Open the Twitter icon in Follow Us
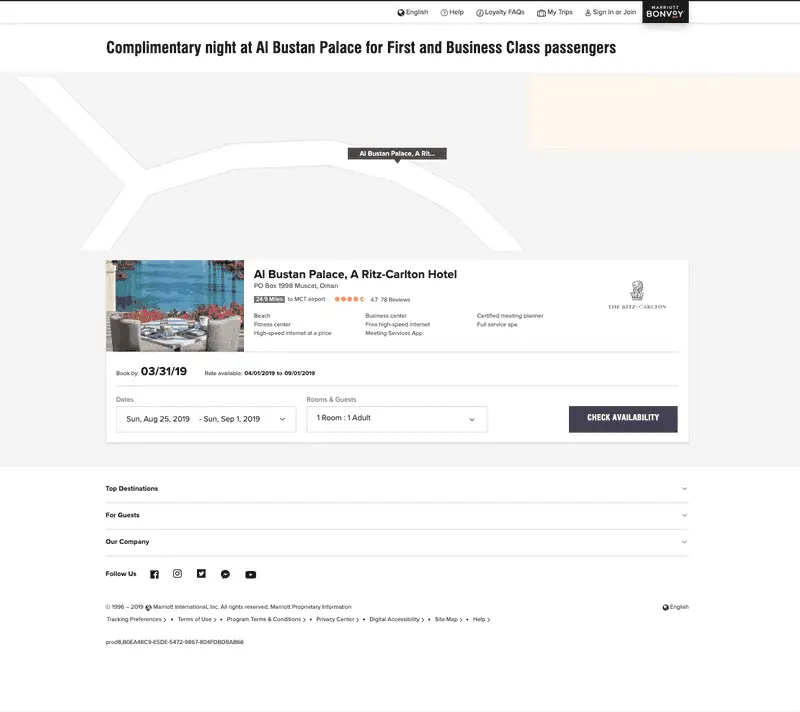This screenshot has width=800, height=712. tap(202, 574)
